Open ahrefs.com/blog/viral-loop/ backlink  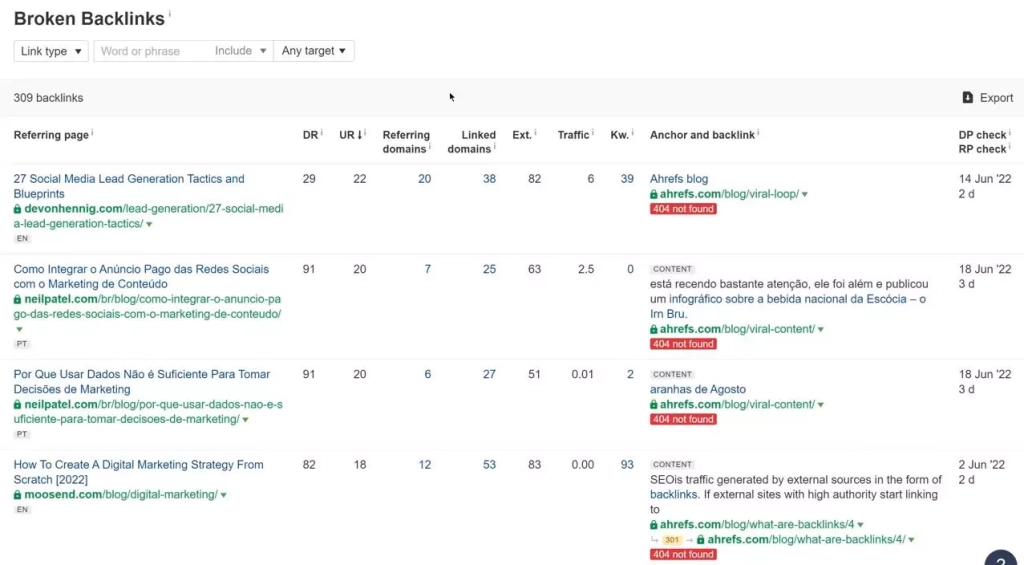click(729, 194)
